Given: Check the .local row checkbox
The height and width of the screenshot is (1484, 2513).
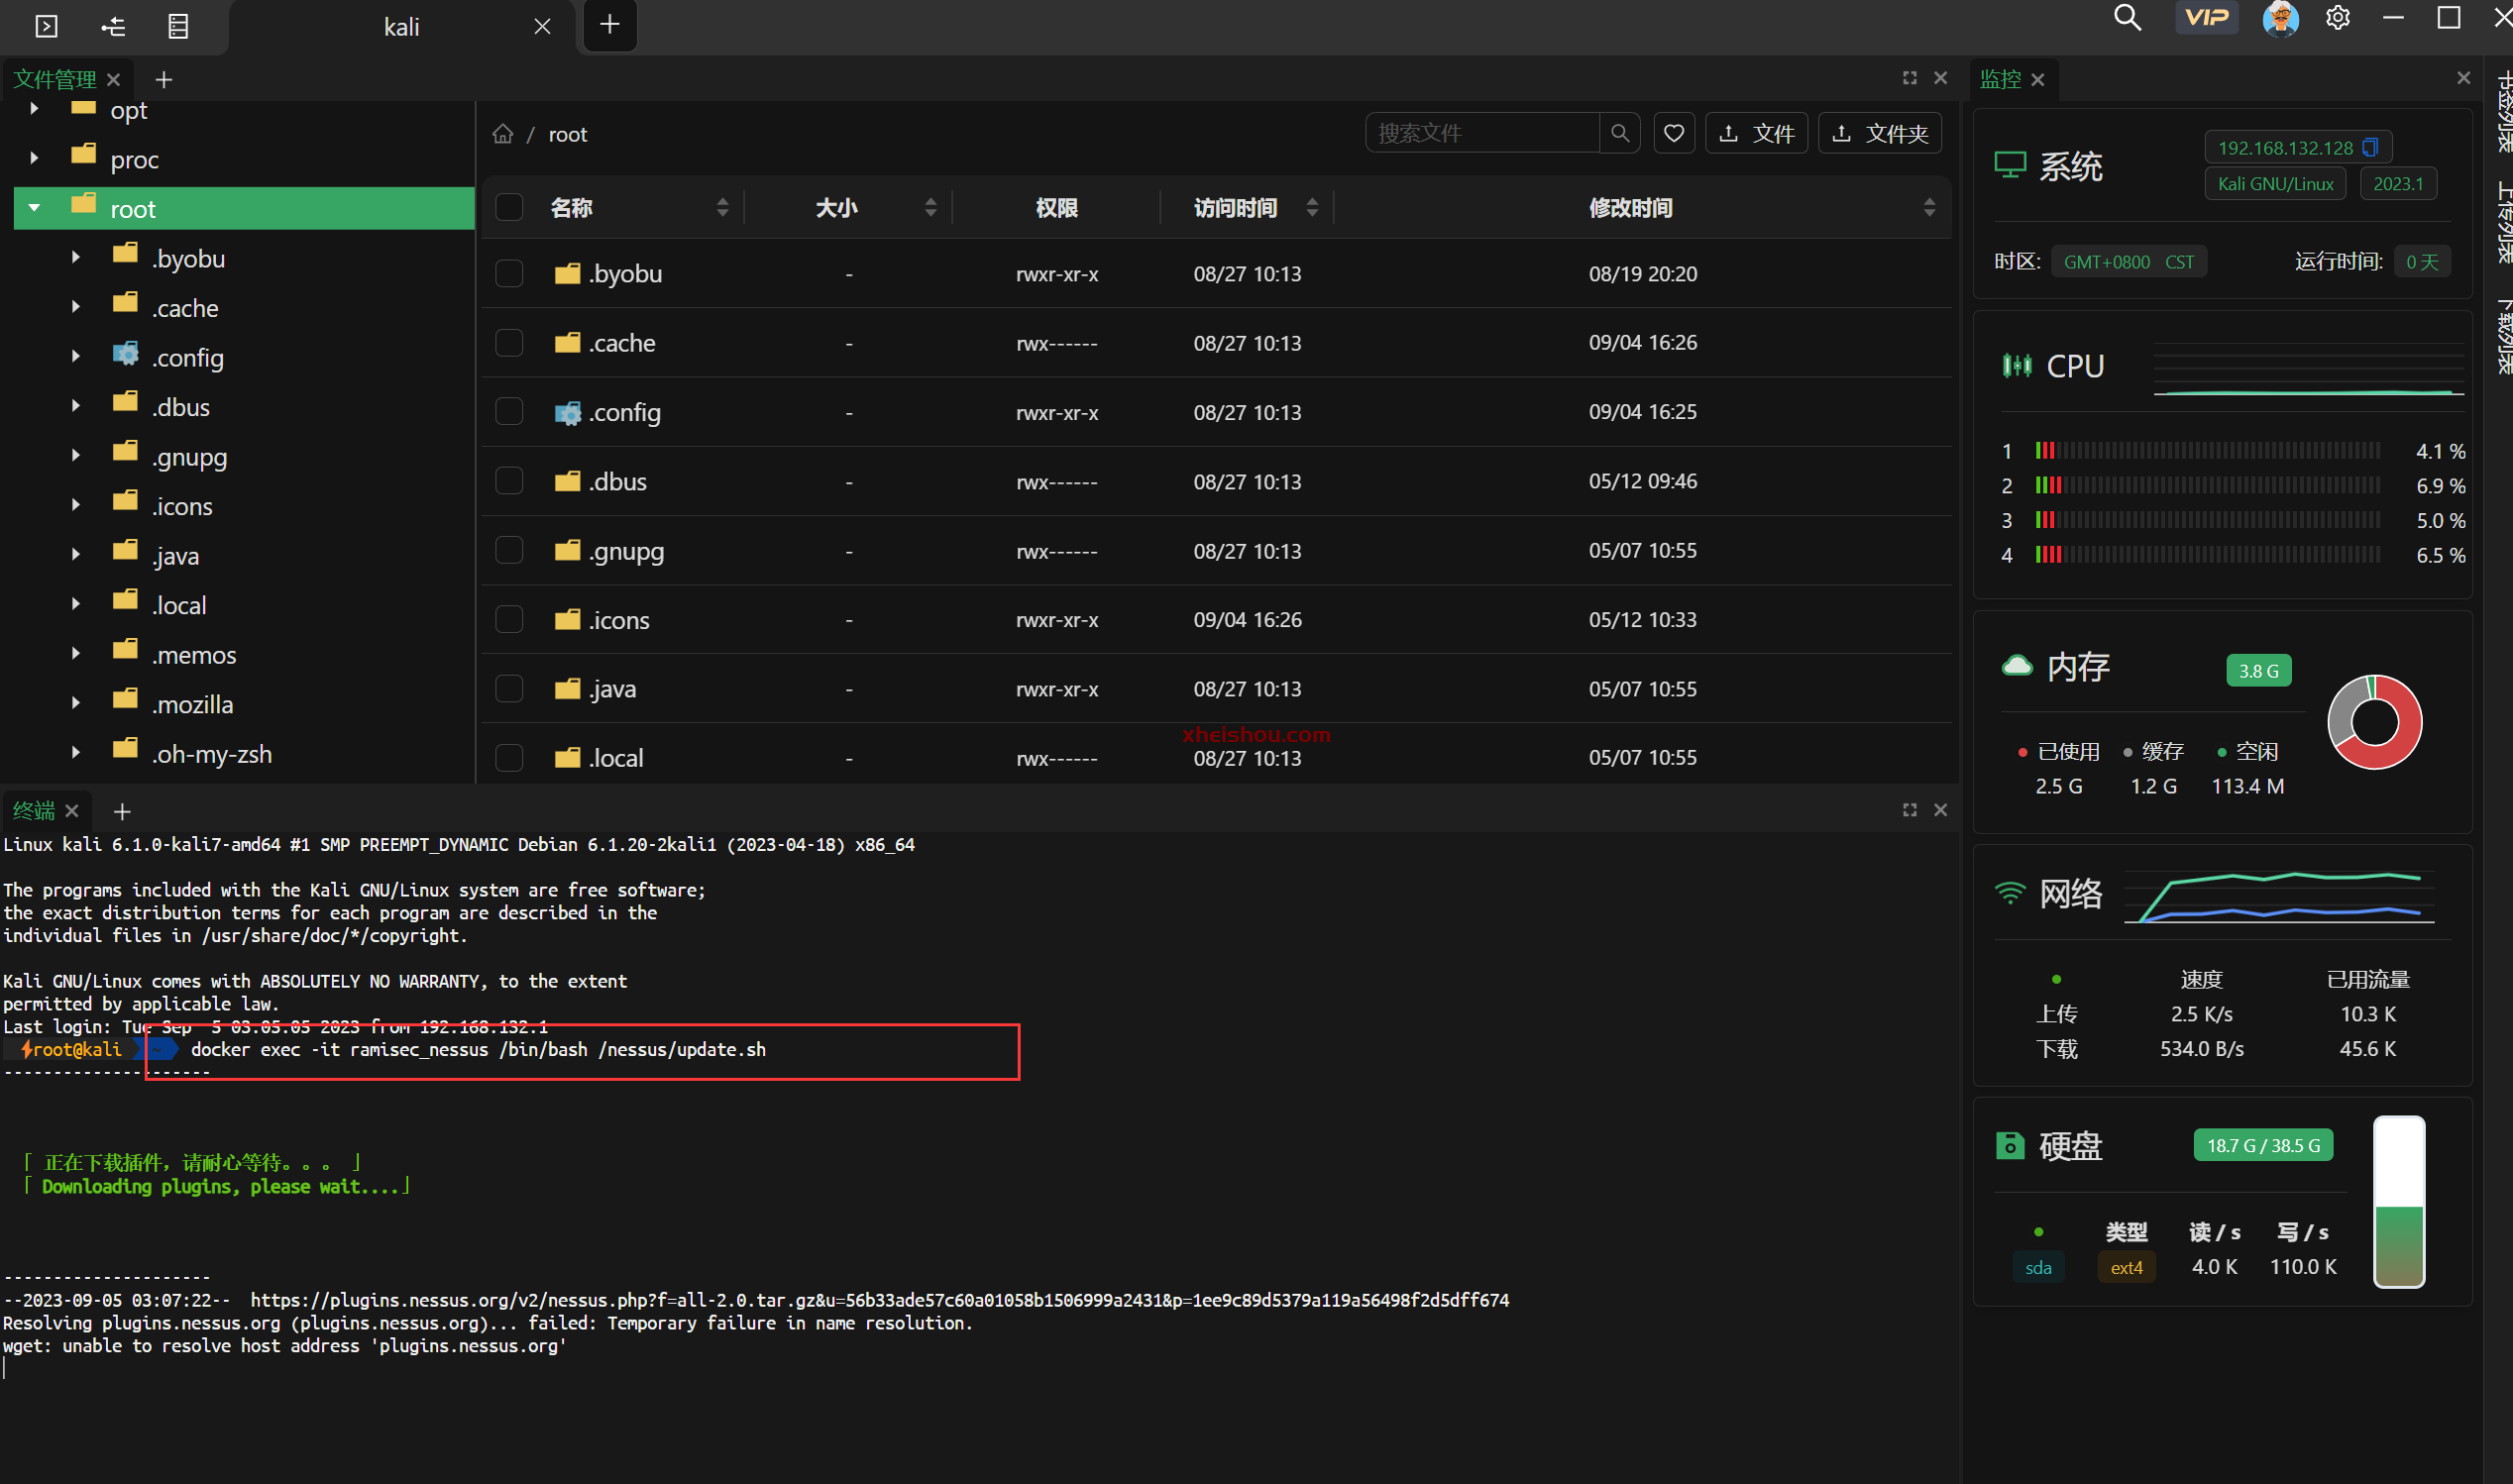Looking at the screenshot, I should coord(509,758).
